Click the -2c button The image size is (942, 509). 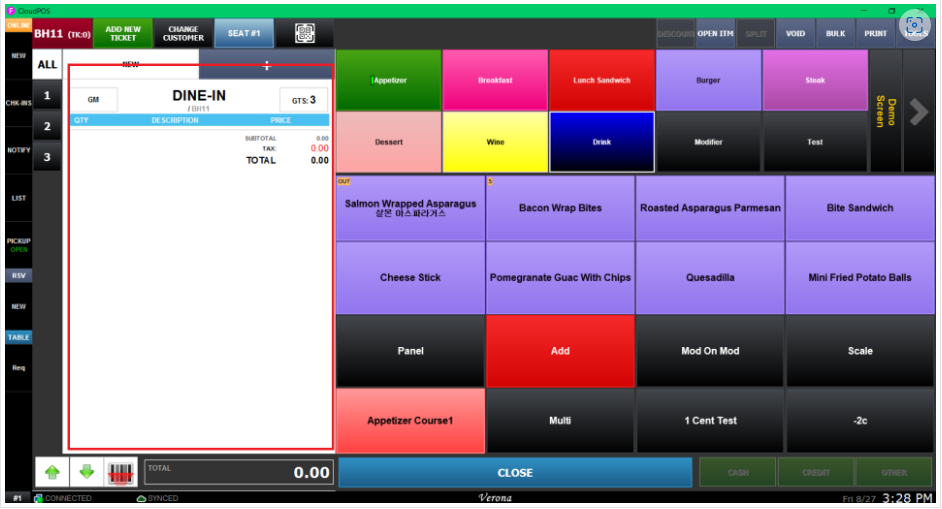pyautogui.click(x=860, y=421)
